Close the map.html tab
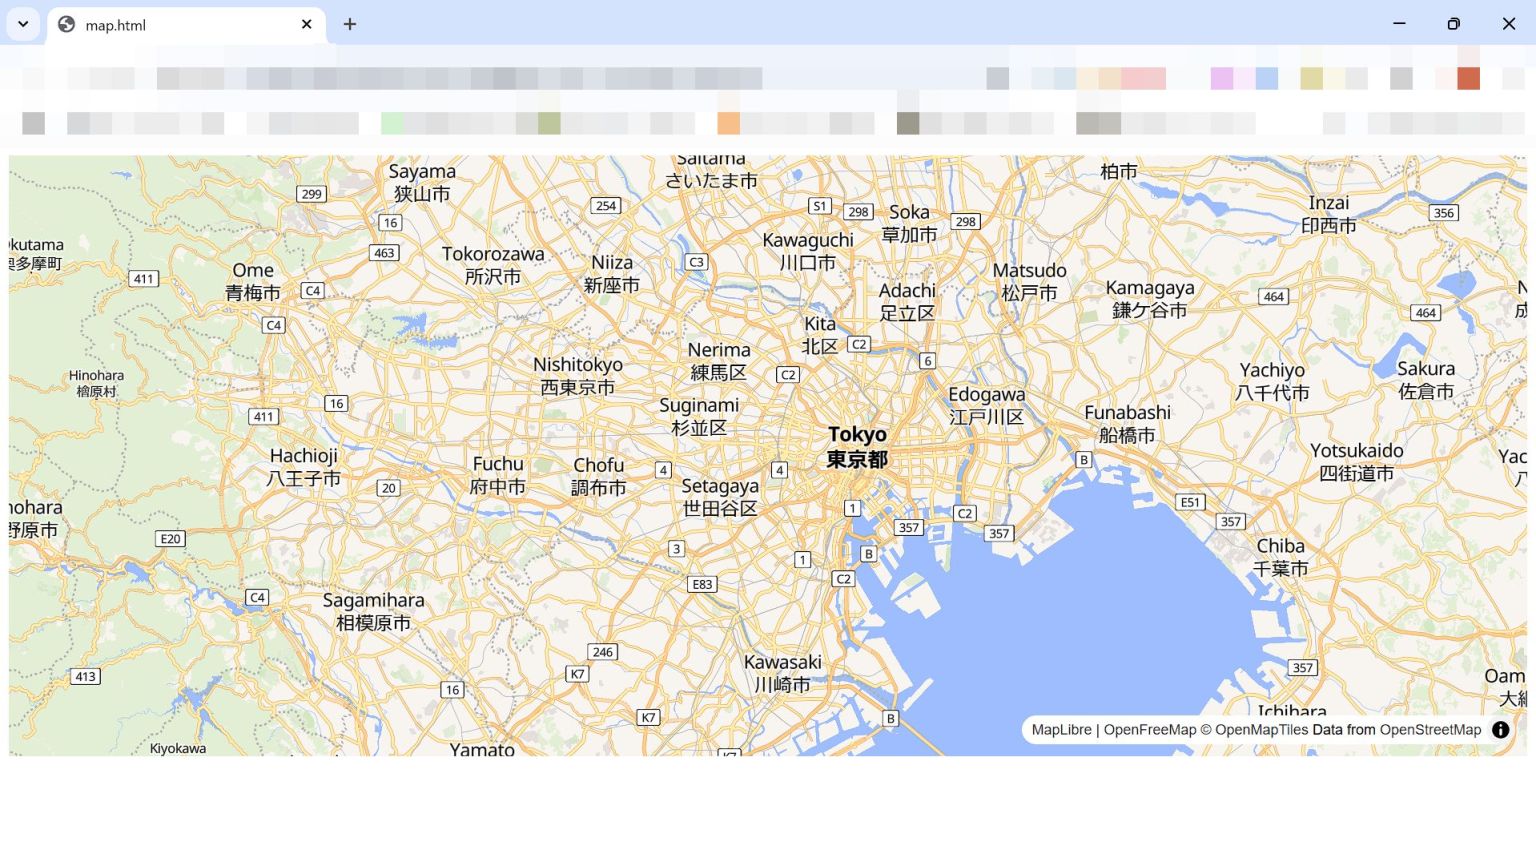This screenshot has width=1536, height=862. [306, 25]
